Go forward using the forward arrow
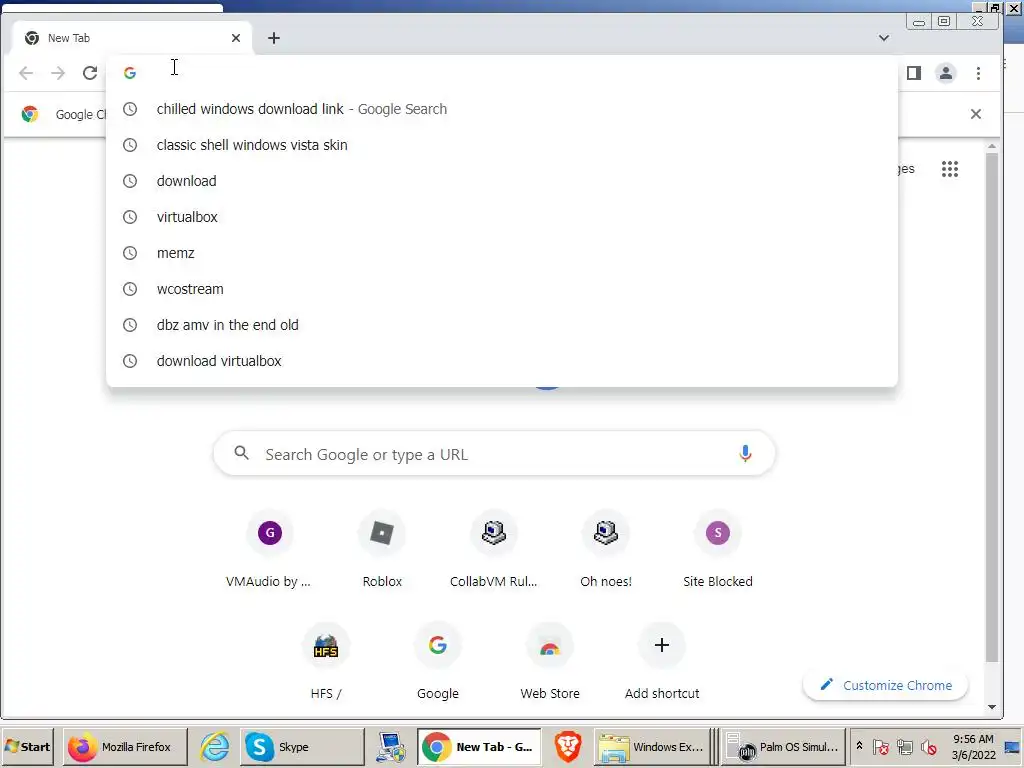The height and width of the screenshot is (768, 1024). click(58, 73)
